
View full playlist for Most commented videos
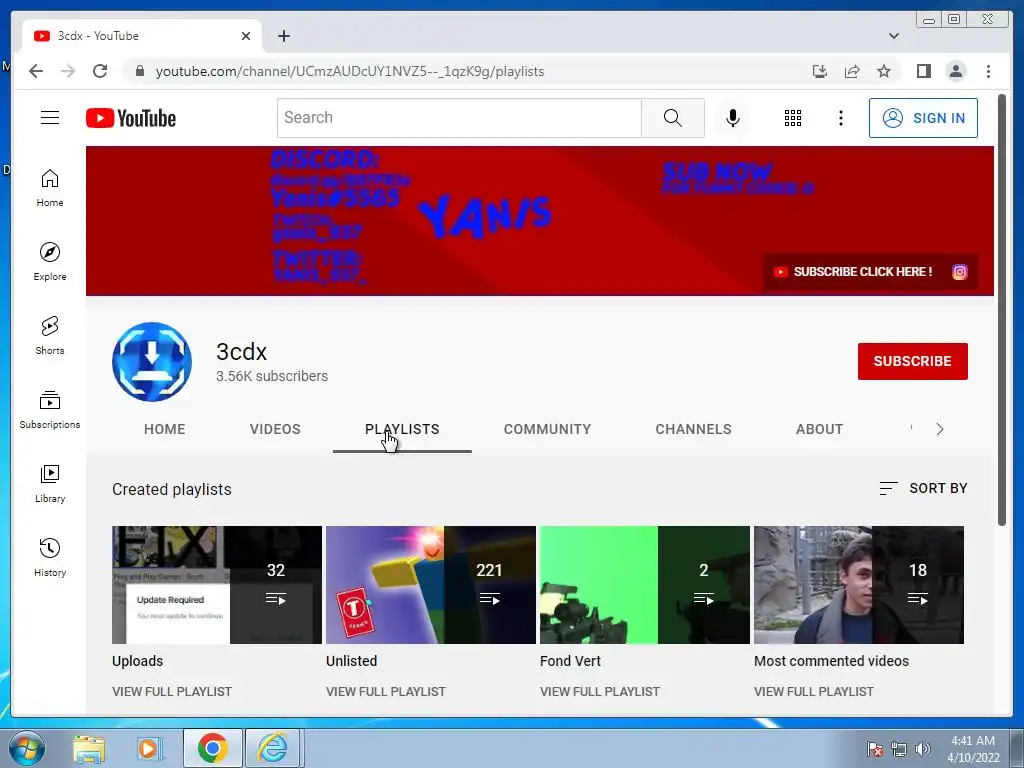[x=814, y=691]
